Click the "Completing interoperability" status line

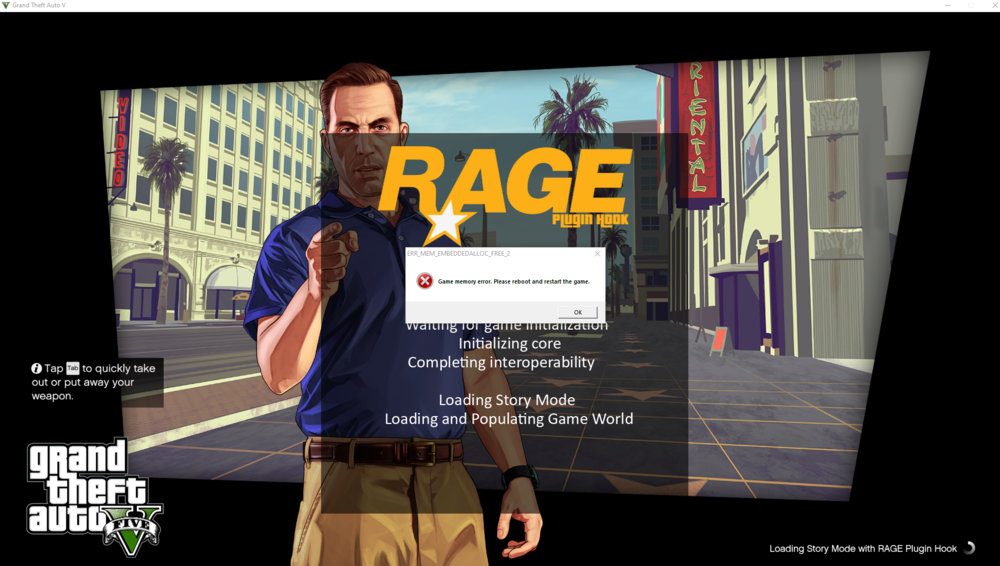[x=501, y=362]
